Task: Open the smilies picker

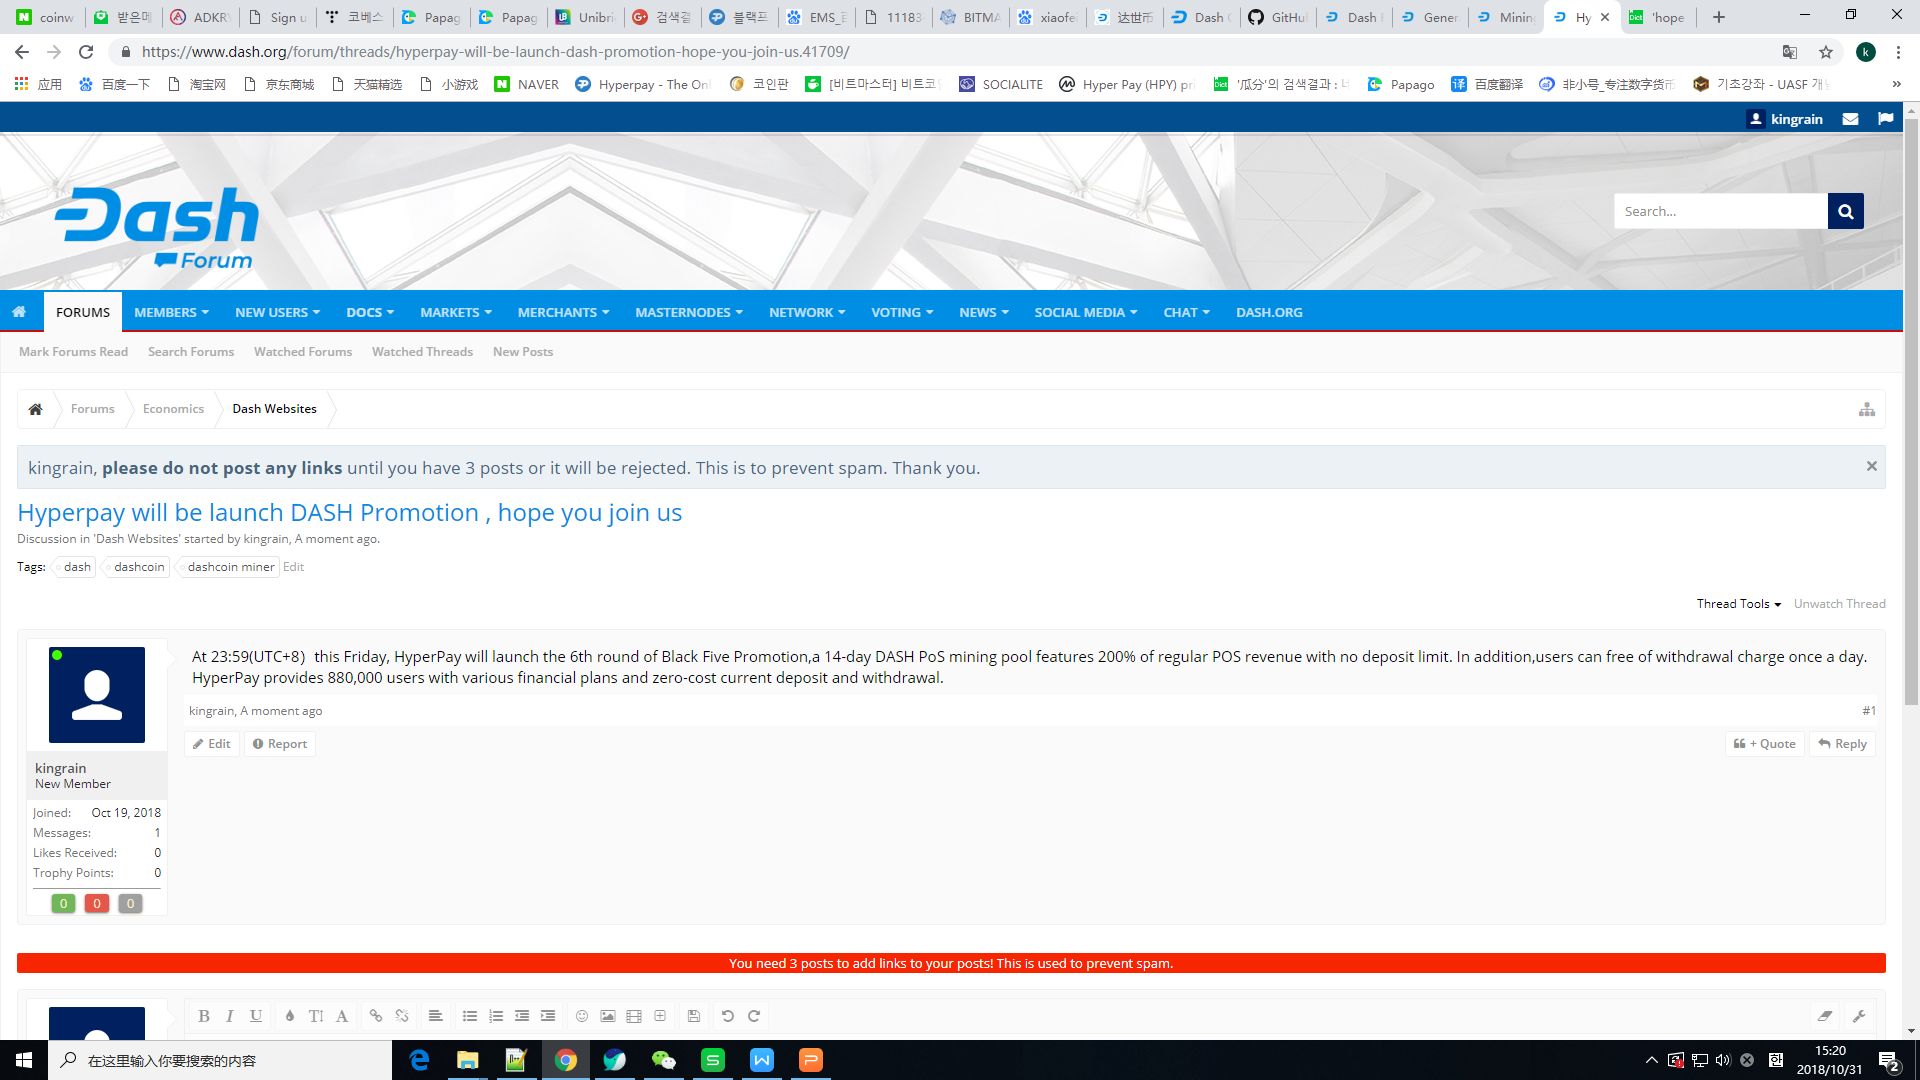Action: pos(582,1016)
